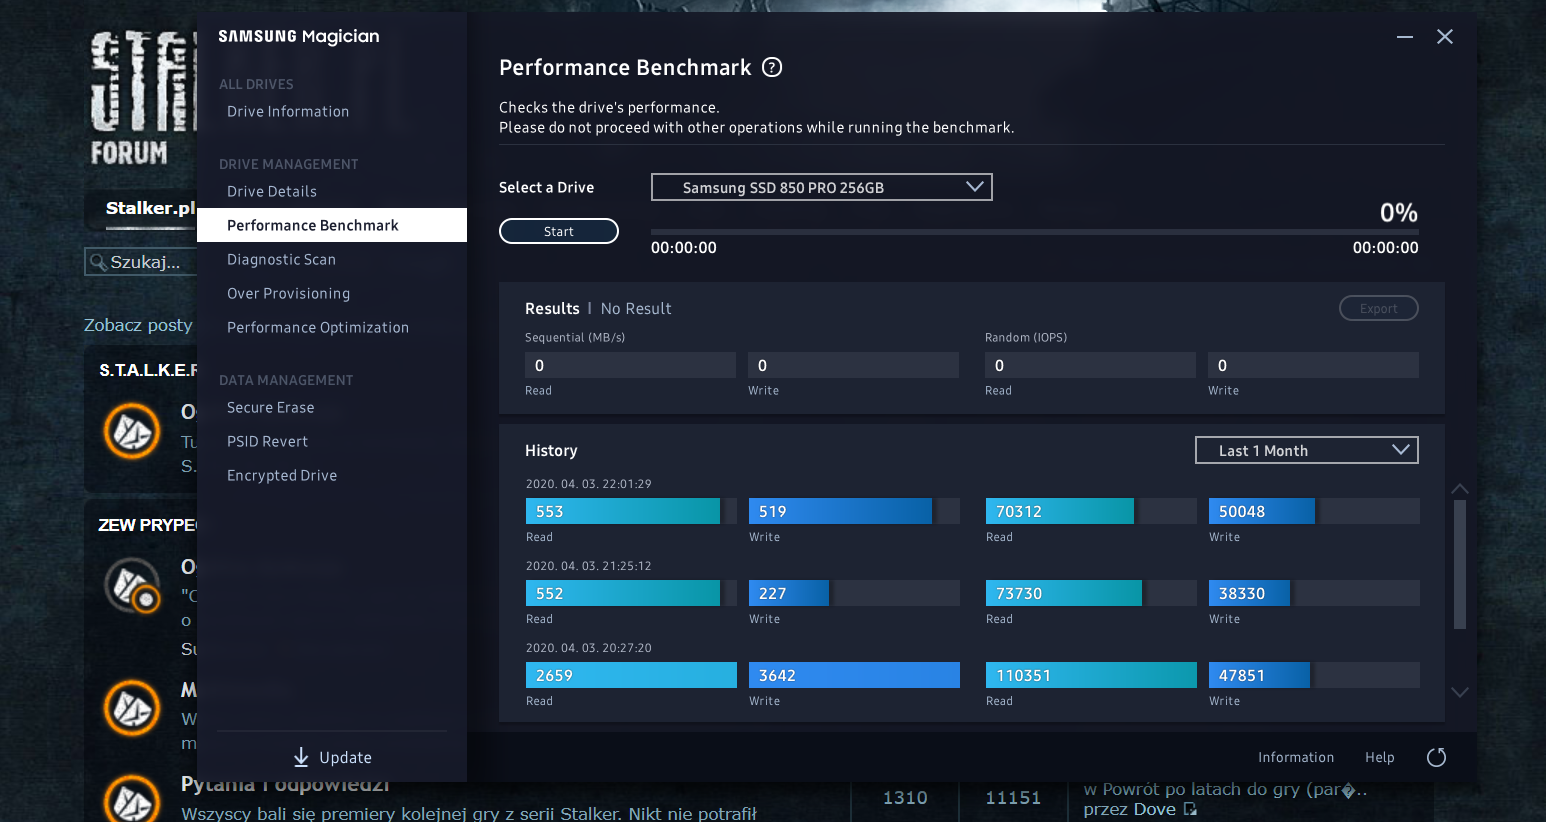Open Drive Details section
Screen dimensions: 1546x822
click(272, 191)
